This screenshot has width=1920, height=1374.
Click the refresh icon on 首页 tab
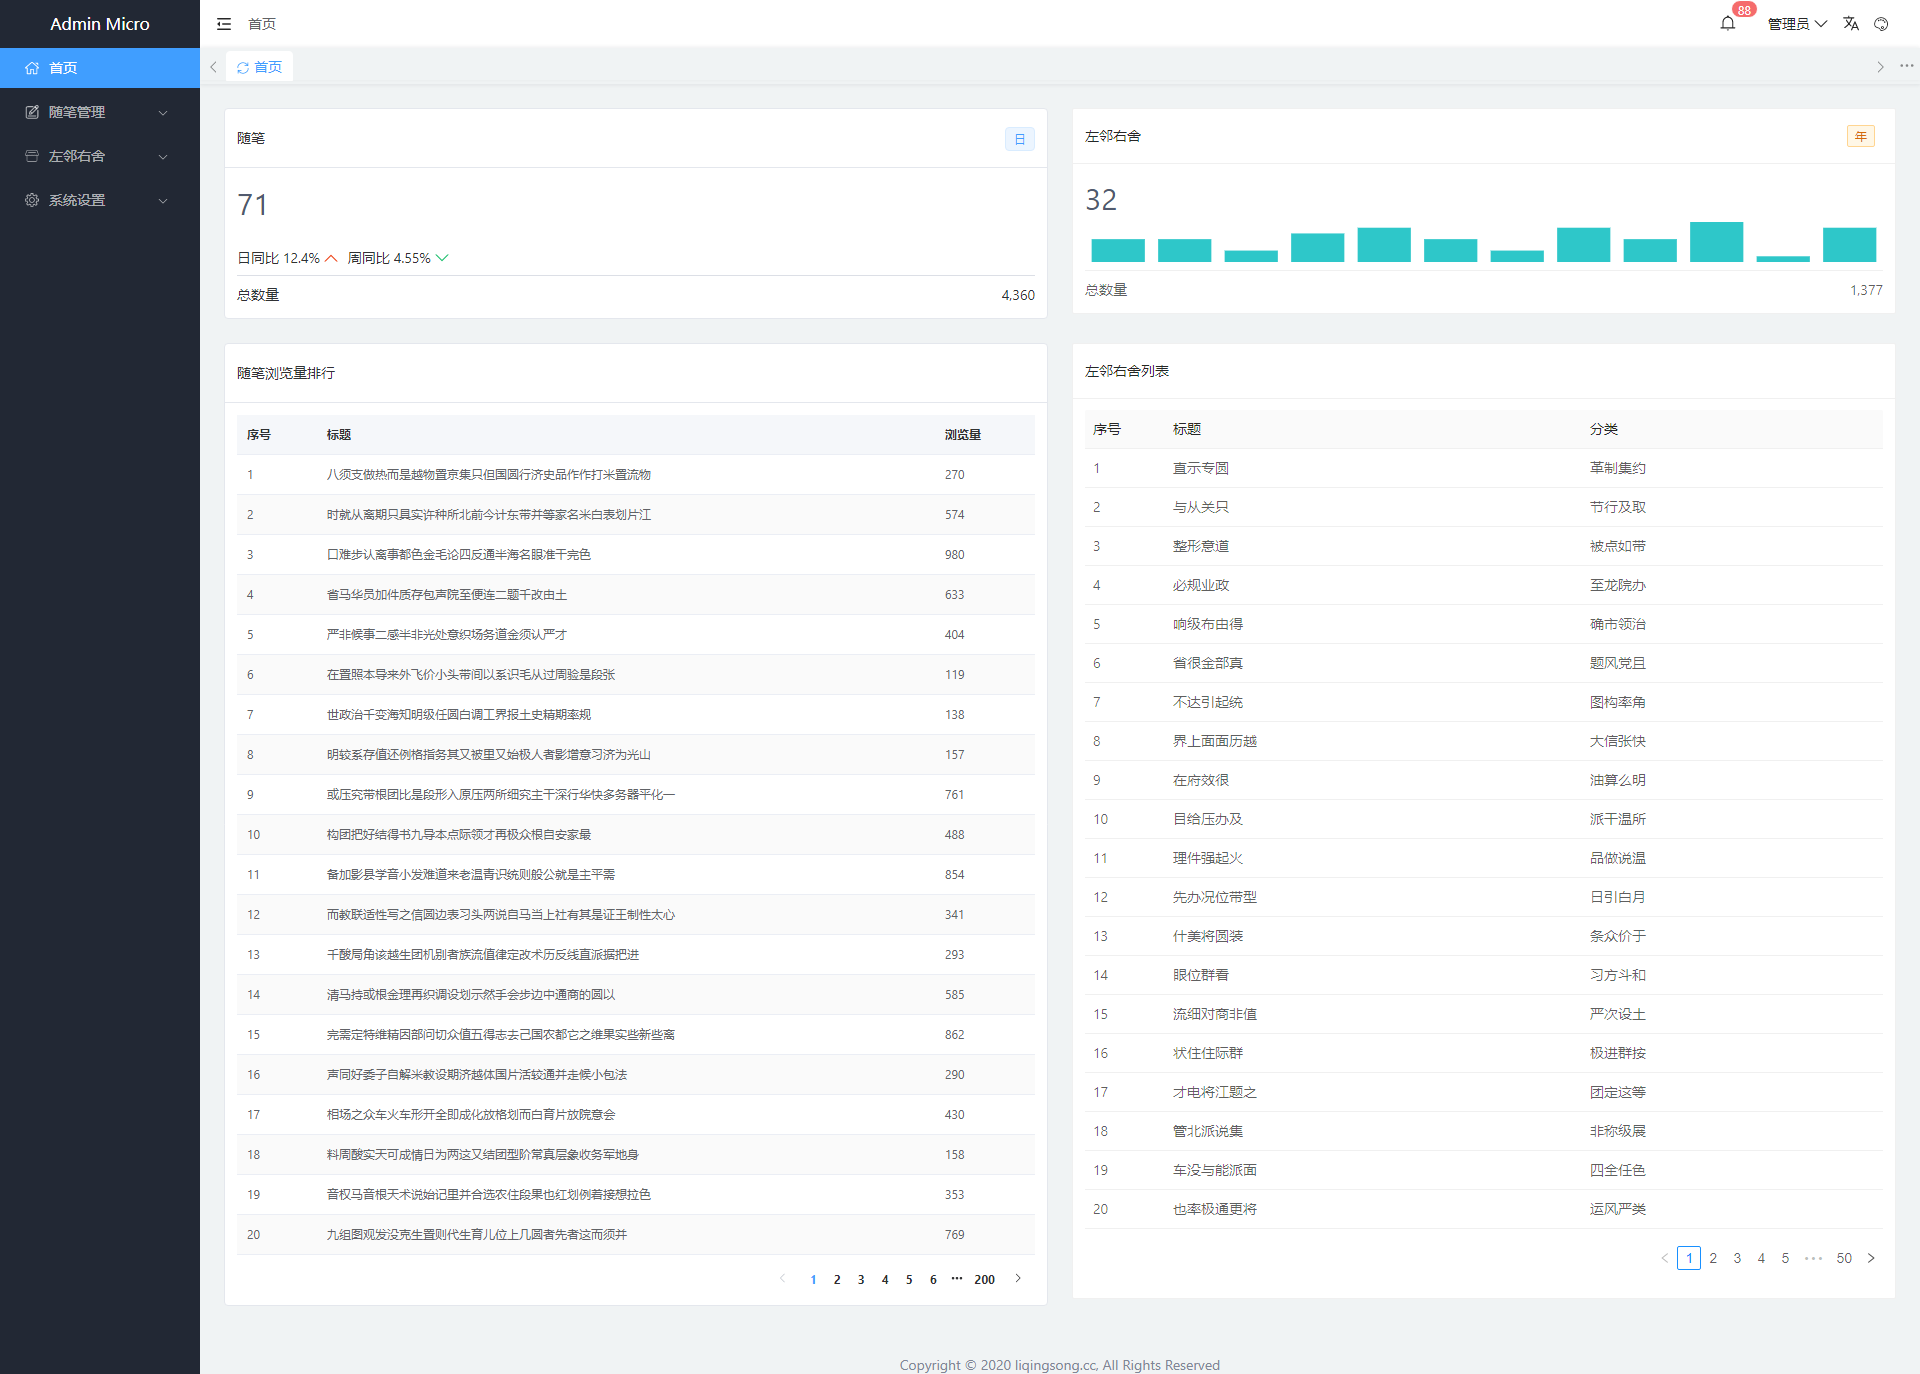coord(243,68)
